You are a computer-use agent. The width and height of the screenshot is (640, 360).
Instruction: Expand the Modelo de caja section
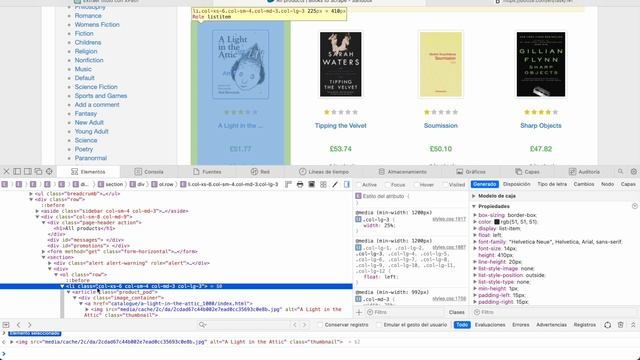(x=474, y=196)
